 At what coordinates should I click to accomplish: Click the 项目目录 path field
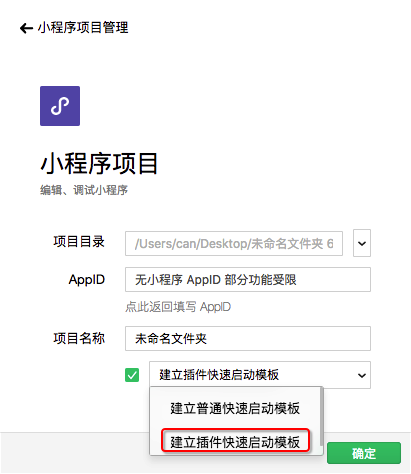pos(234,243)
